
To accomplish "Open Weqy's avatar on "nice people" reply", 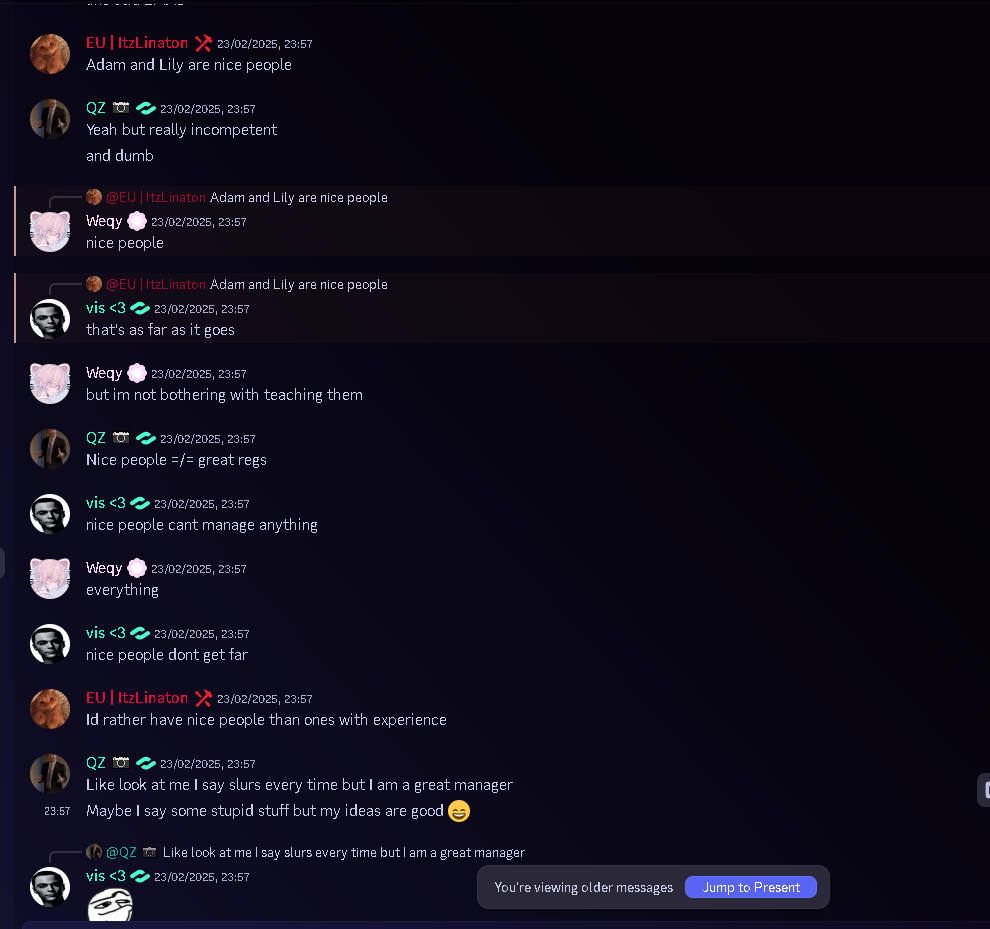I will (x=50, y=232).
